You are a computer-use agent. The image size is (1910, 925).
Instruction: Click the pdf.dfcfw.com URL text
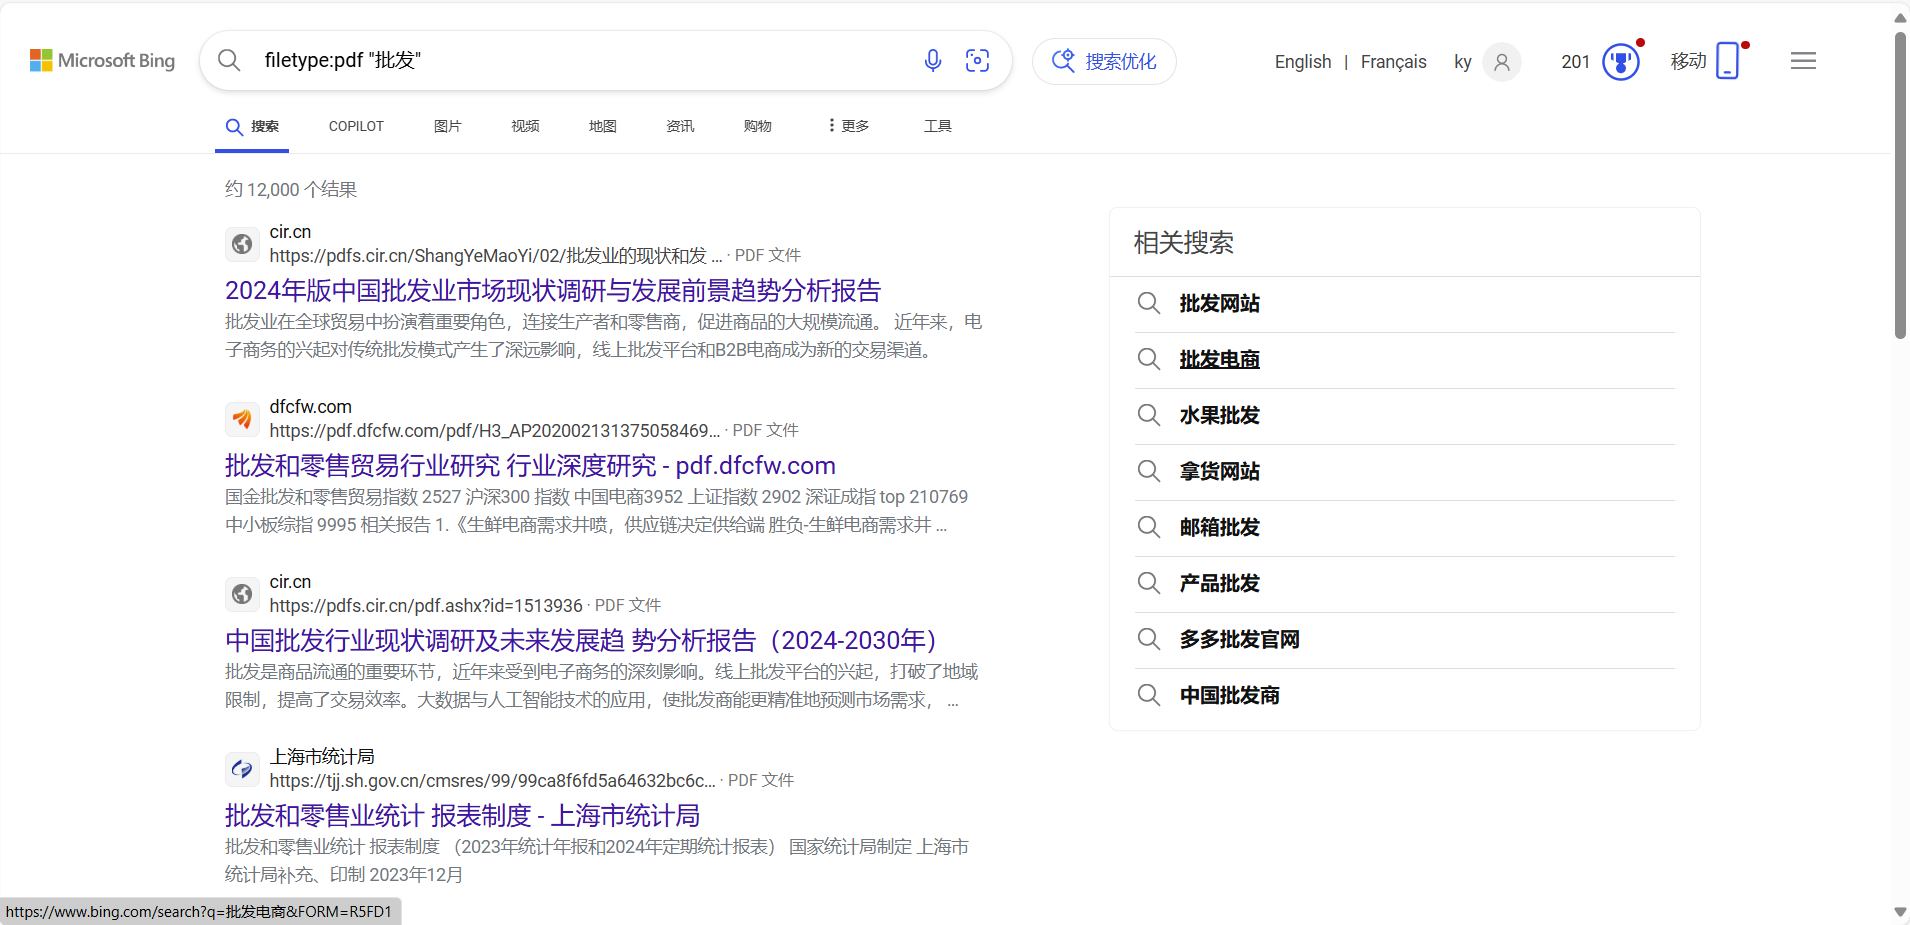click(495, 431)
